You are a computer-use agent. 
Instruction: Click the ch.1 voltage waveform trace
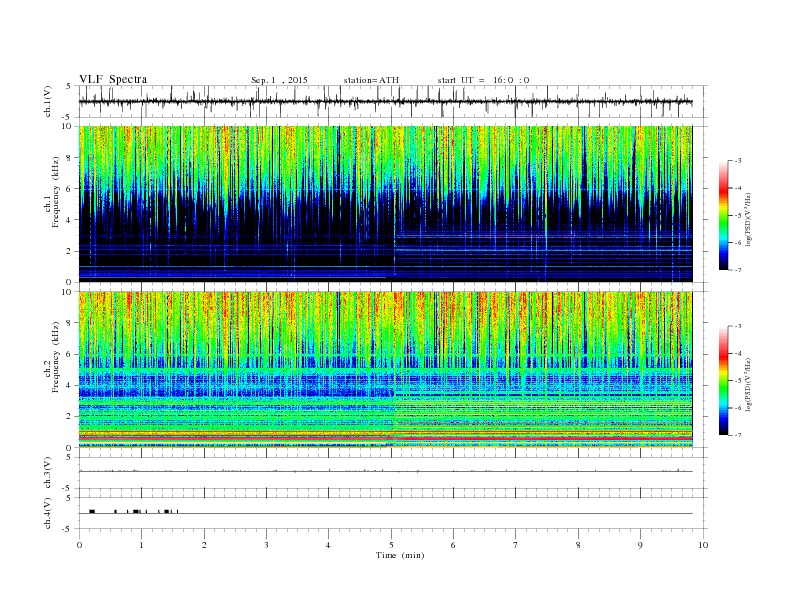[x=385, y=102]
